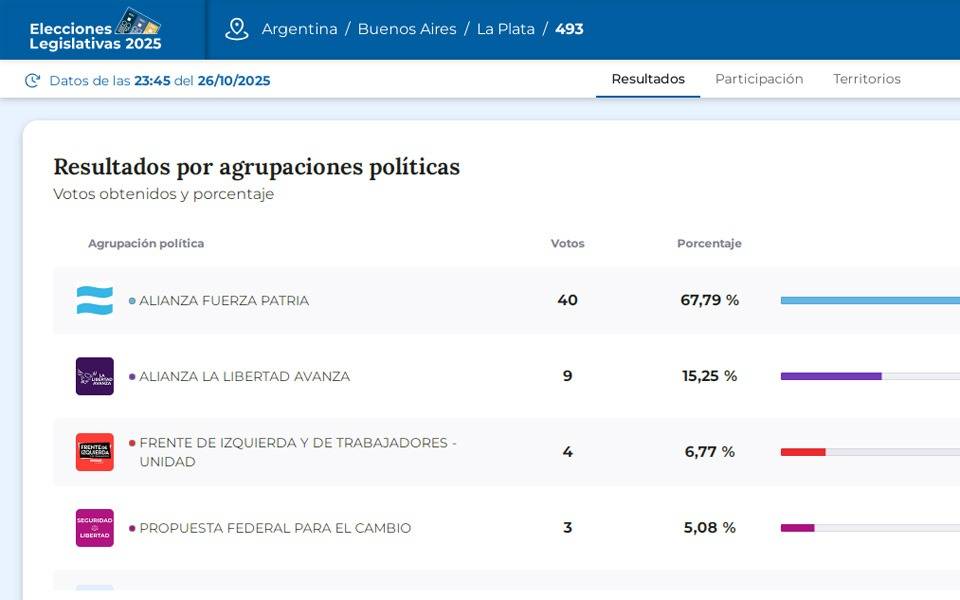Switch to the Participación tab
Image resolution: width=960 pixels, height=600 pixels.
click(759, 79)
